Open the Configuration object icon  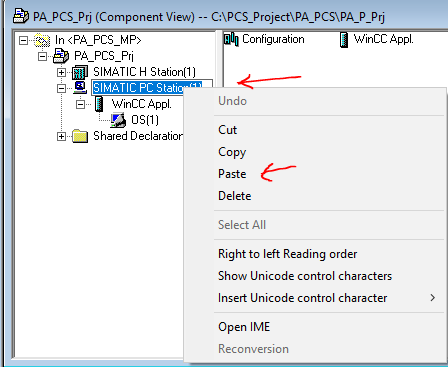point(231,40)
